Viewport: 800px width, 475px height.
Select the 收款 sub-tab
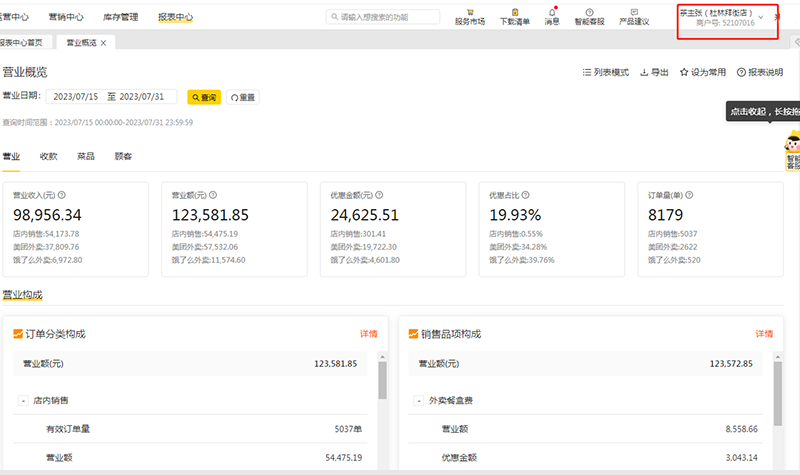[x=48, y=156]
